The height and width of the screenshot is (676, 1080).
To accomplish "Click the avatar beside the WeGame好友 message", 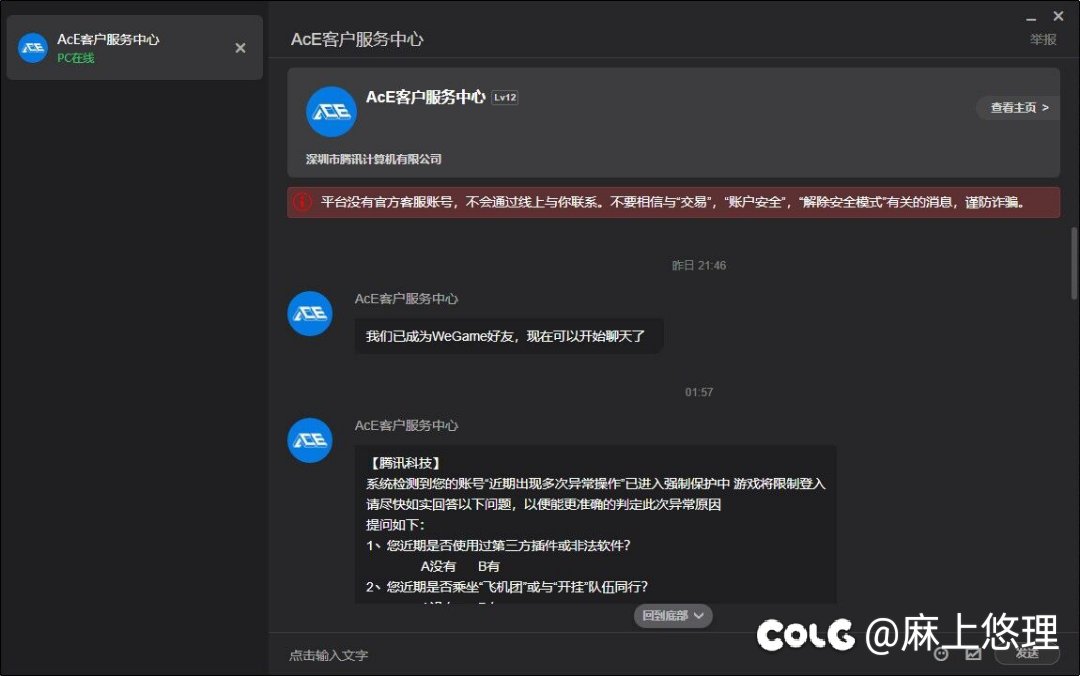I will tap(310, 314).
